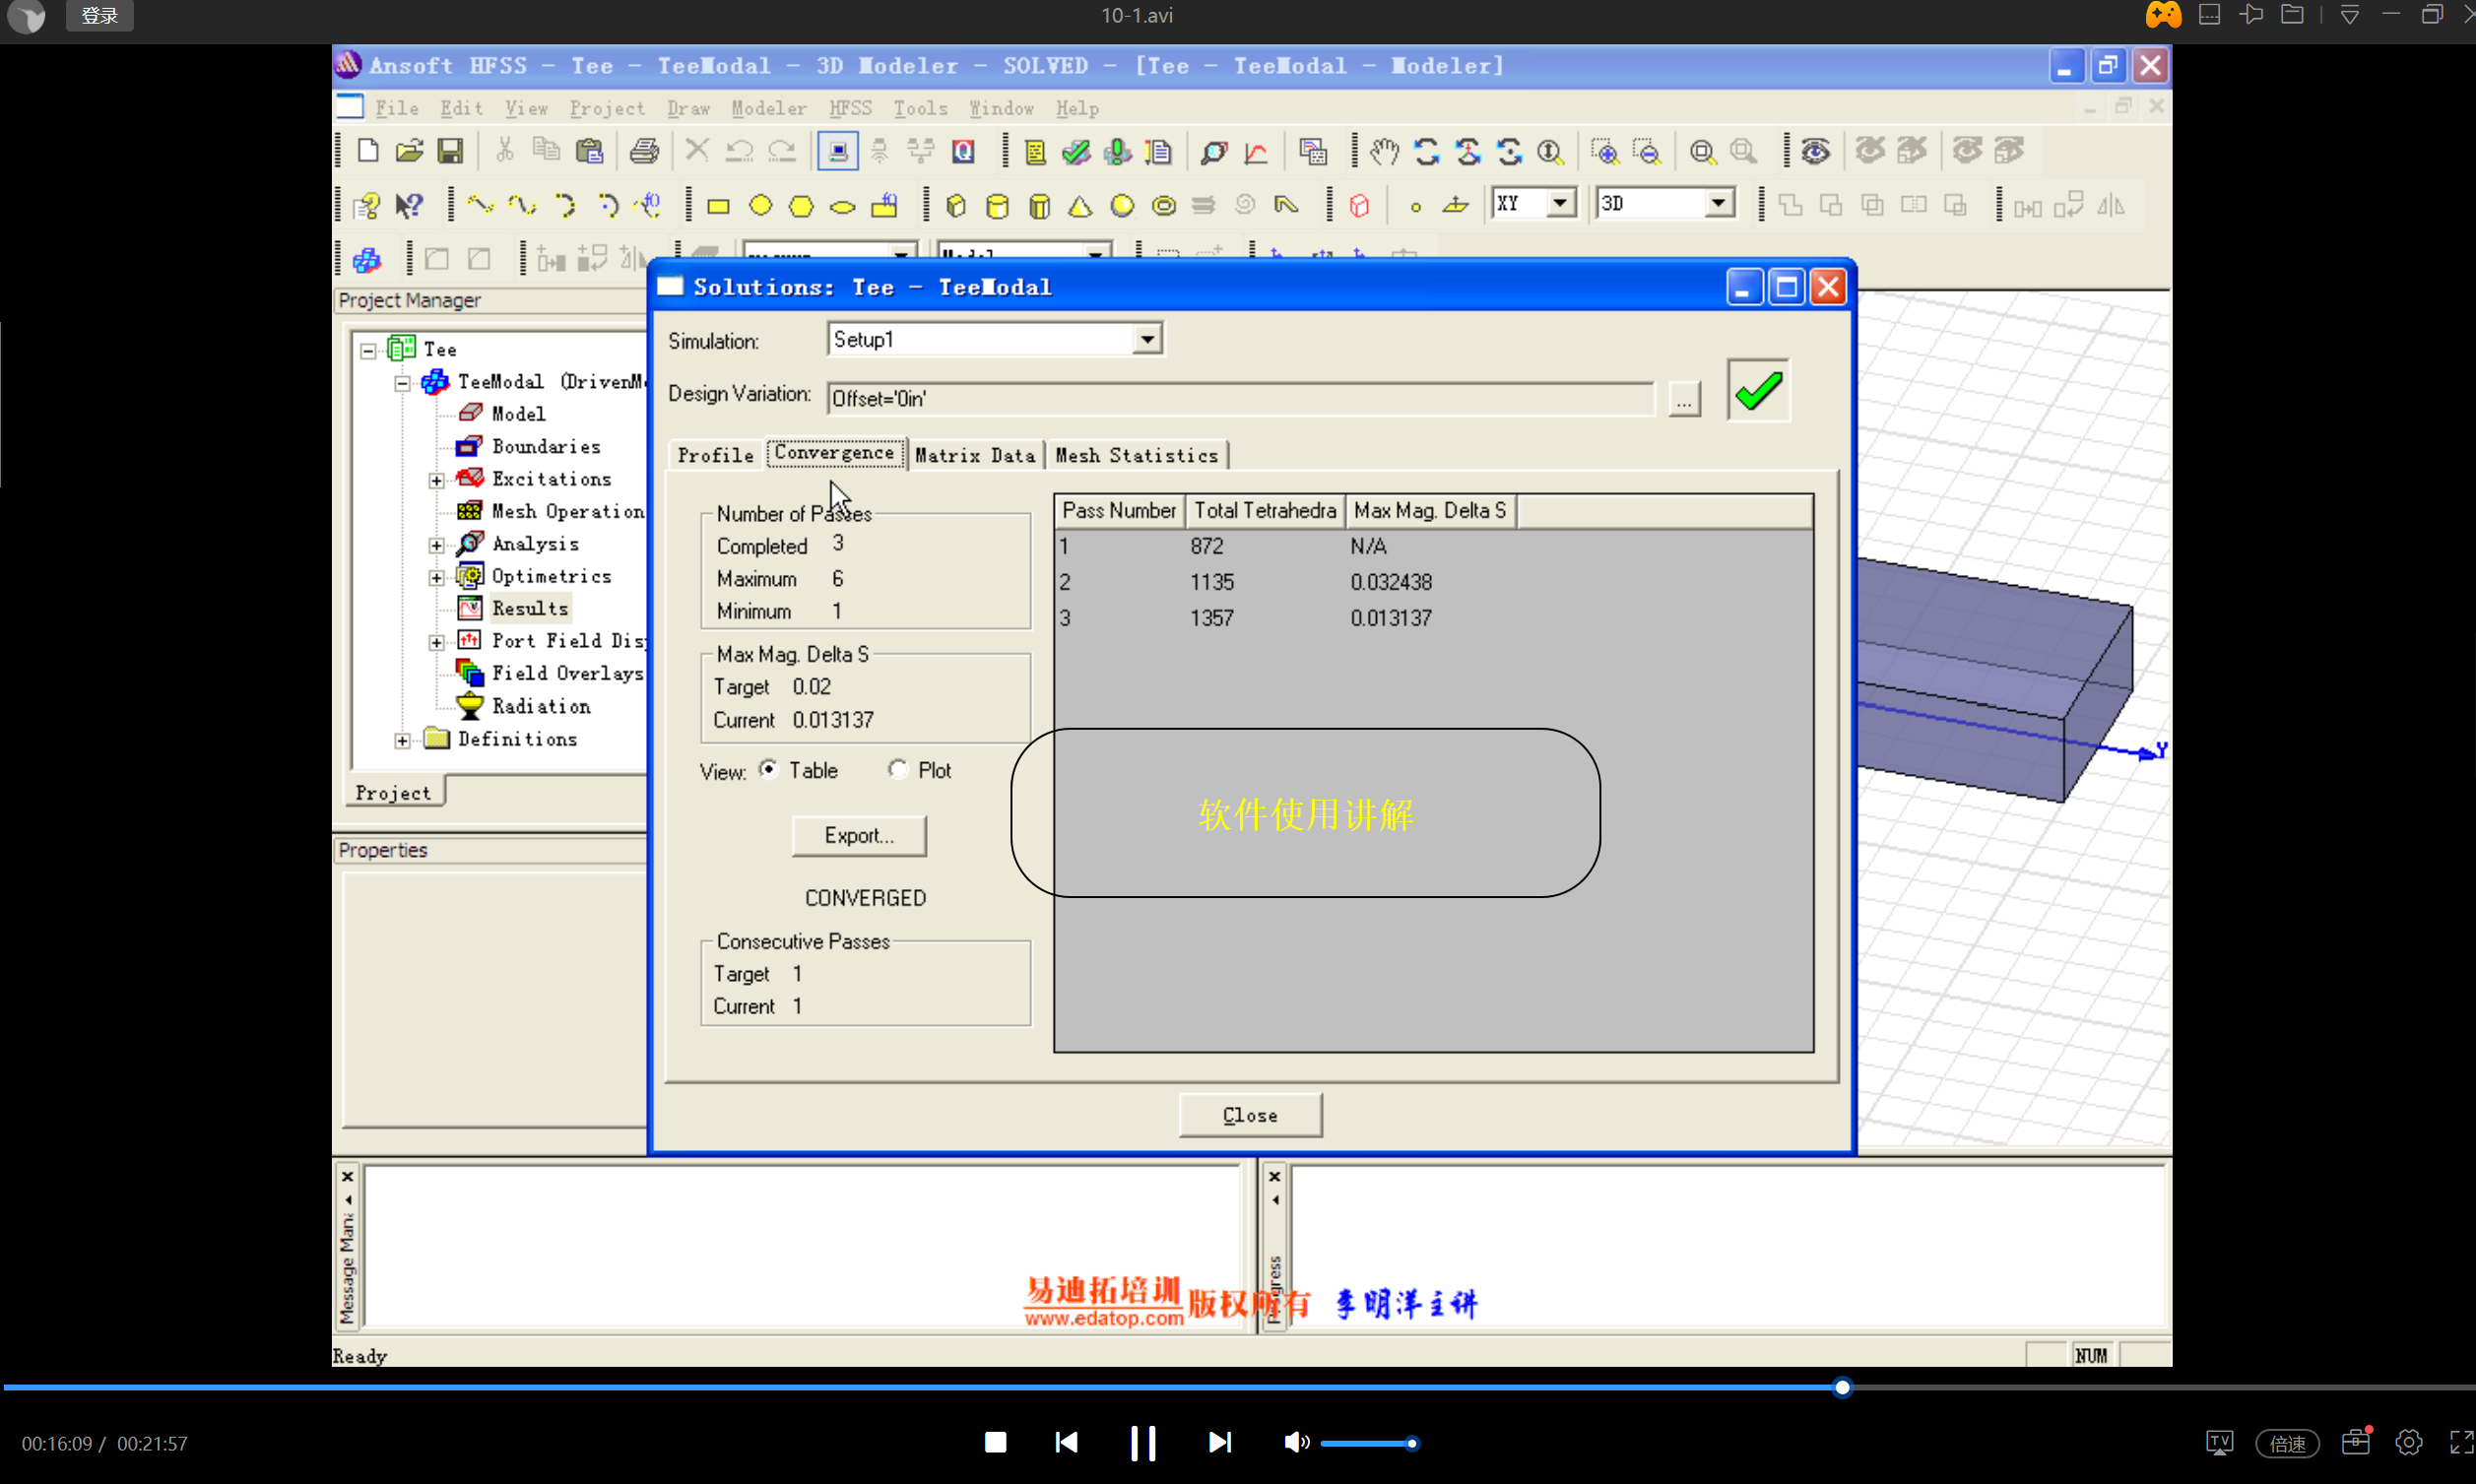Switch to the Mesh Statistics tab

(1137, 456)
